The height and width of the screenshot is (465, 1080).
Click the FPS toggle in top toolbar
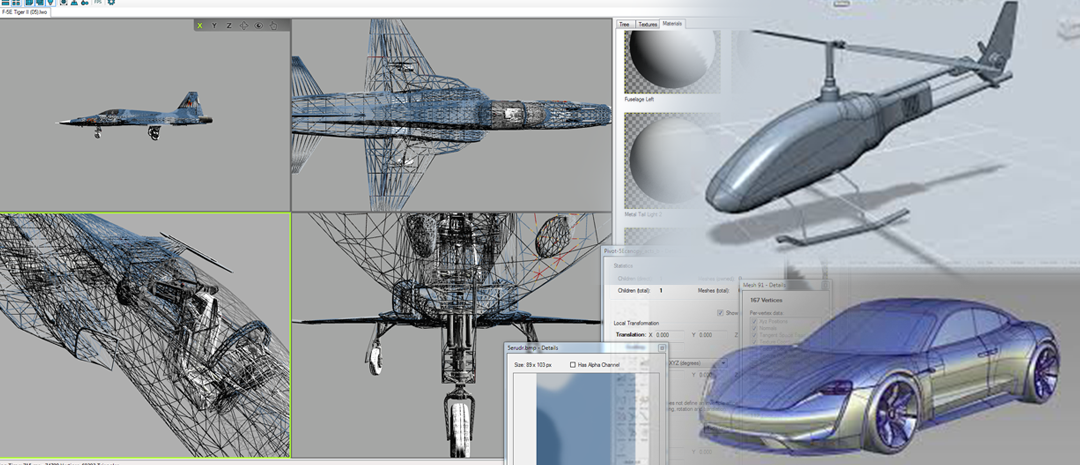(98, 2)
